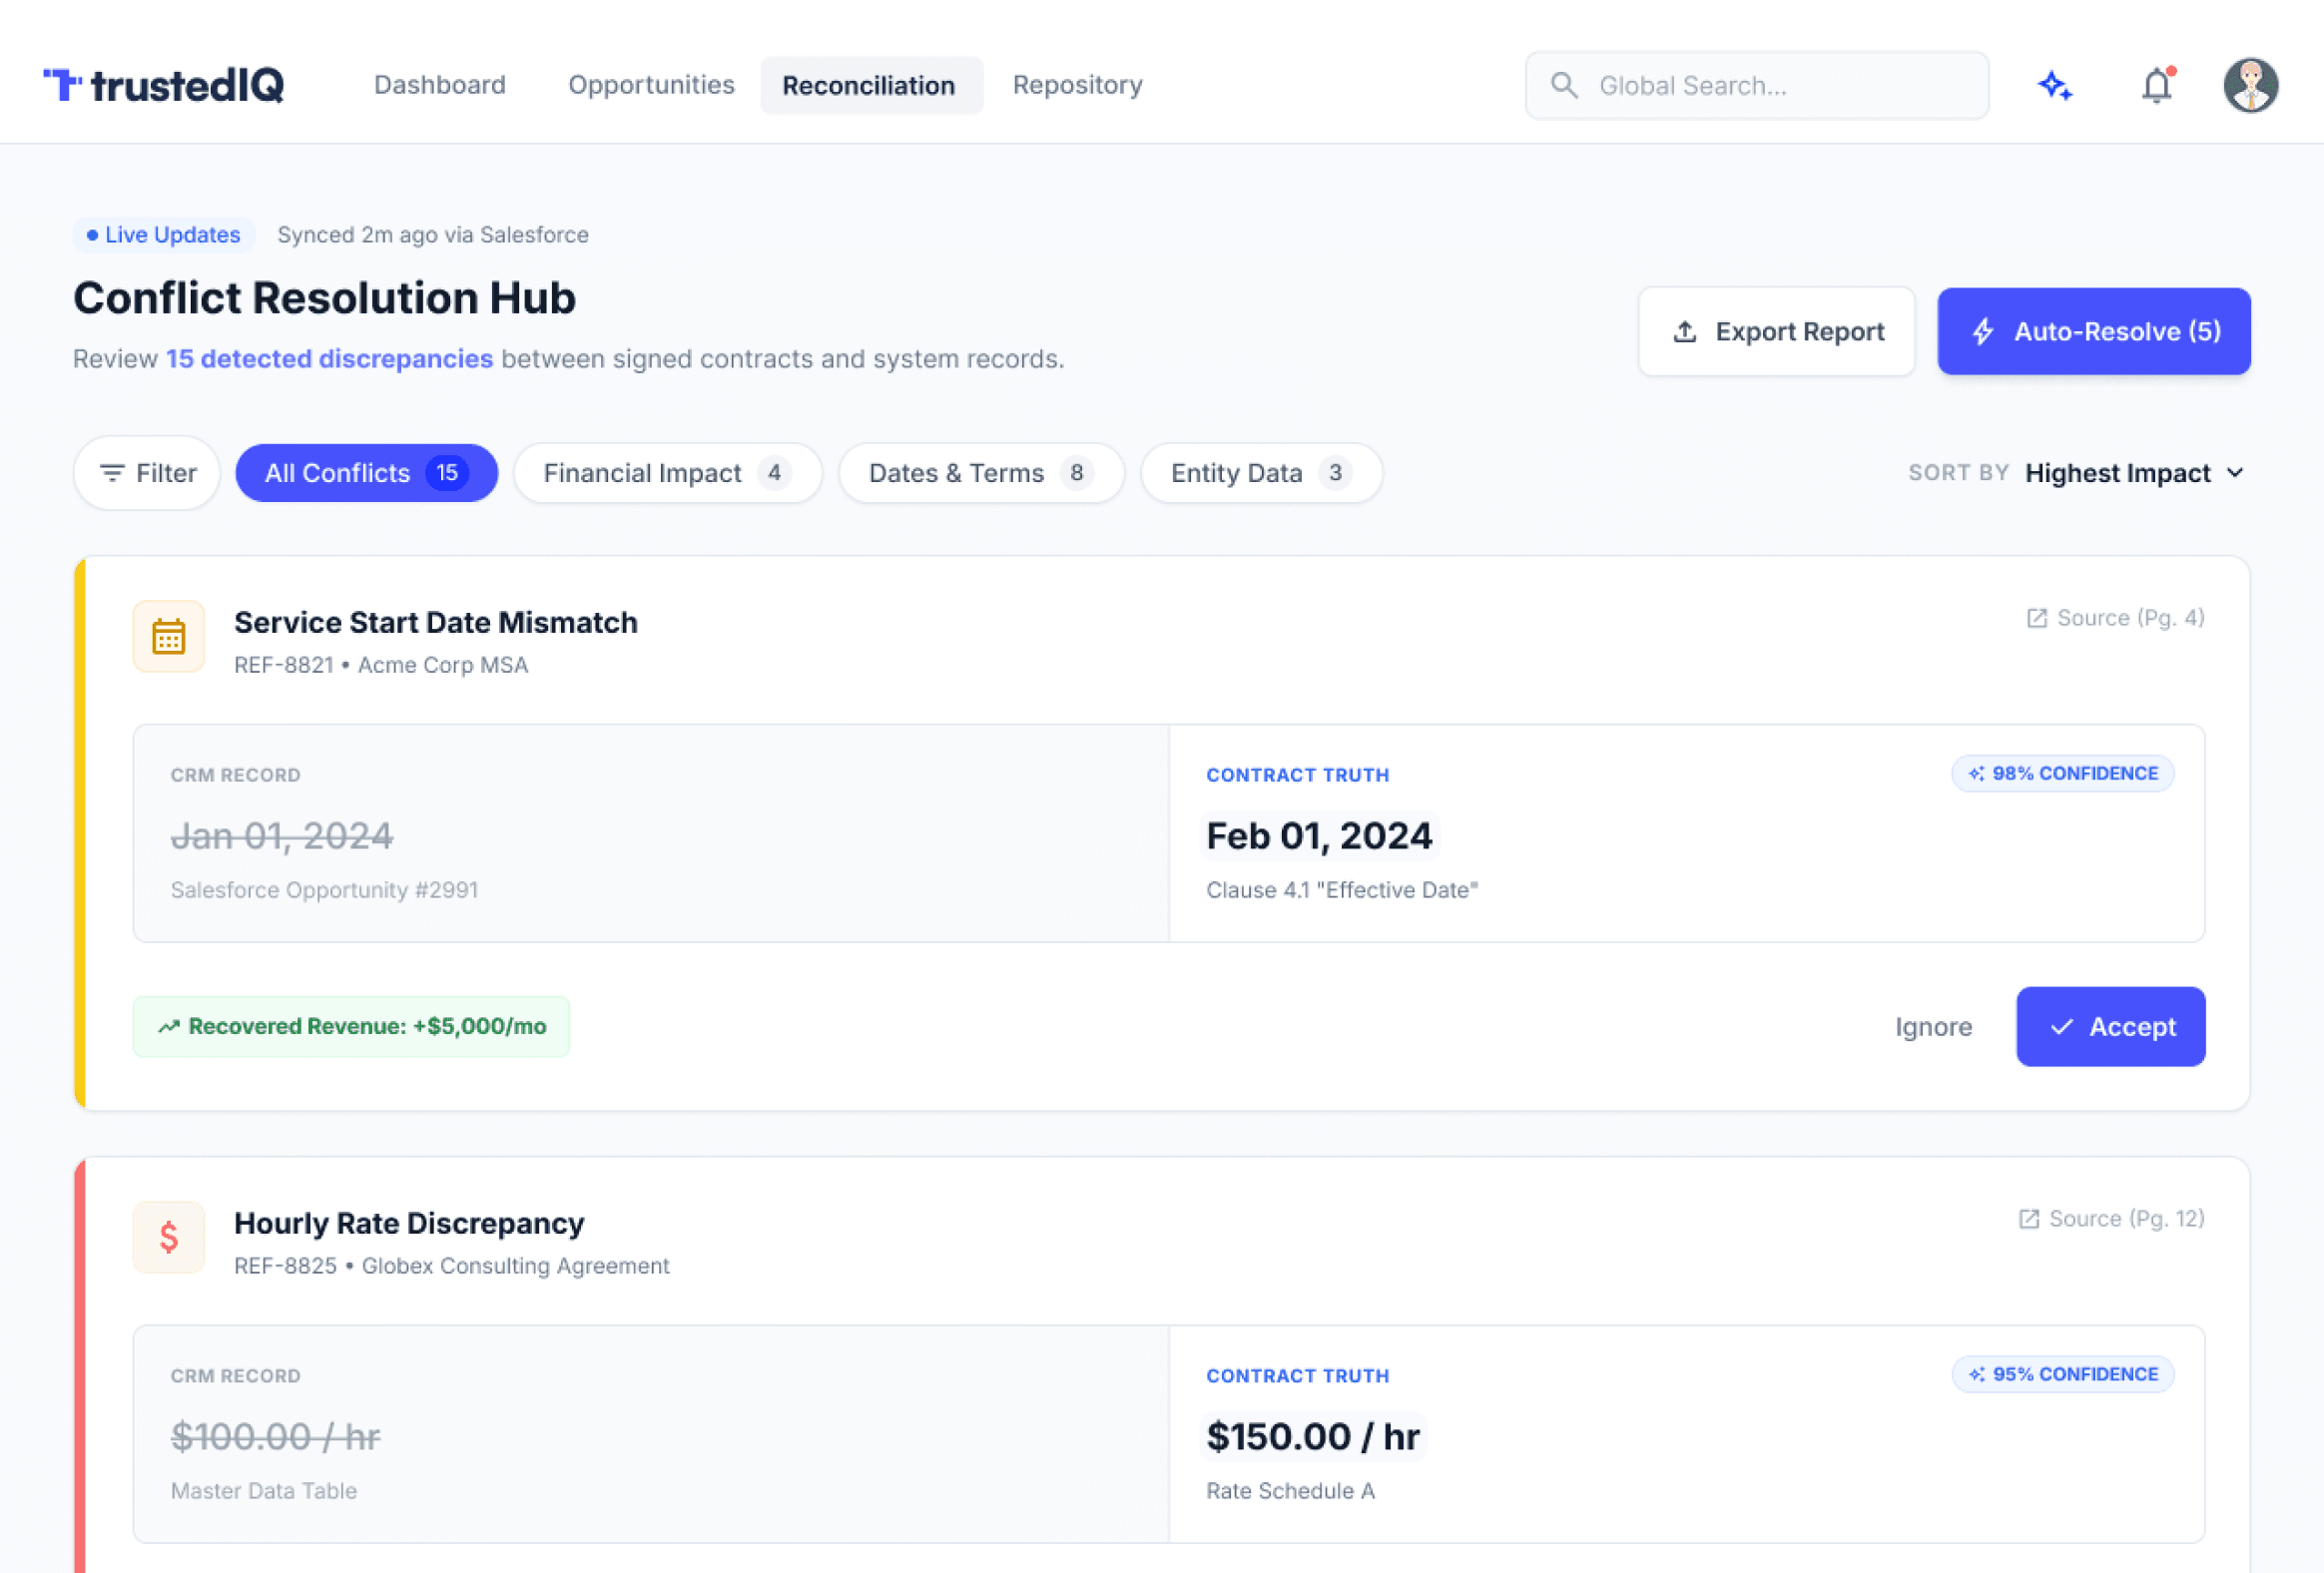Expand the Highest Impact sort dropdown
The width and height of the screenshot is (2324, 1573).
click(x=2134, y=473)
